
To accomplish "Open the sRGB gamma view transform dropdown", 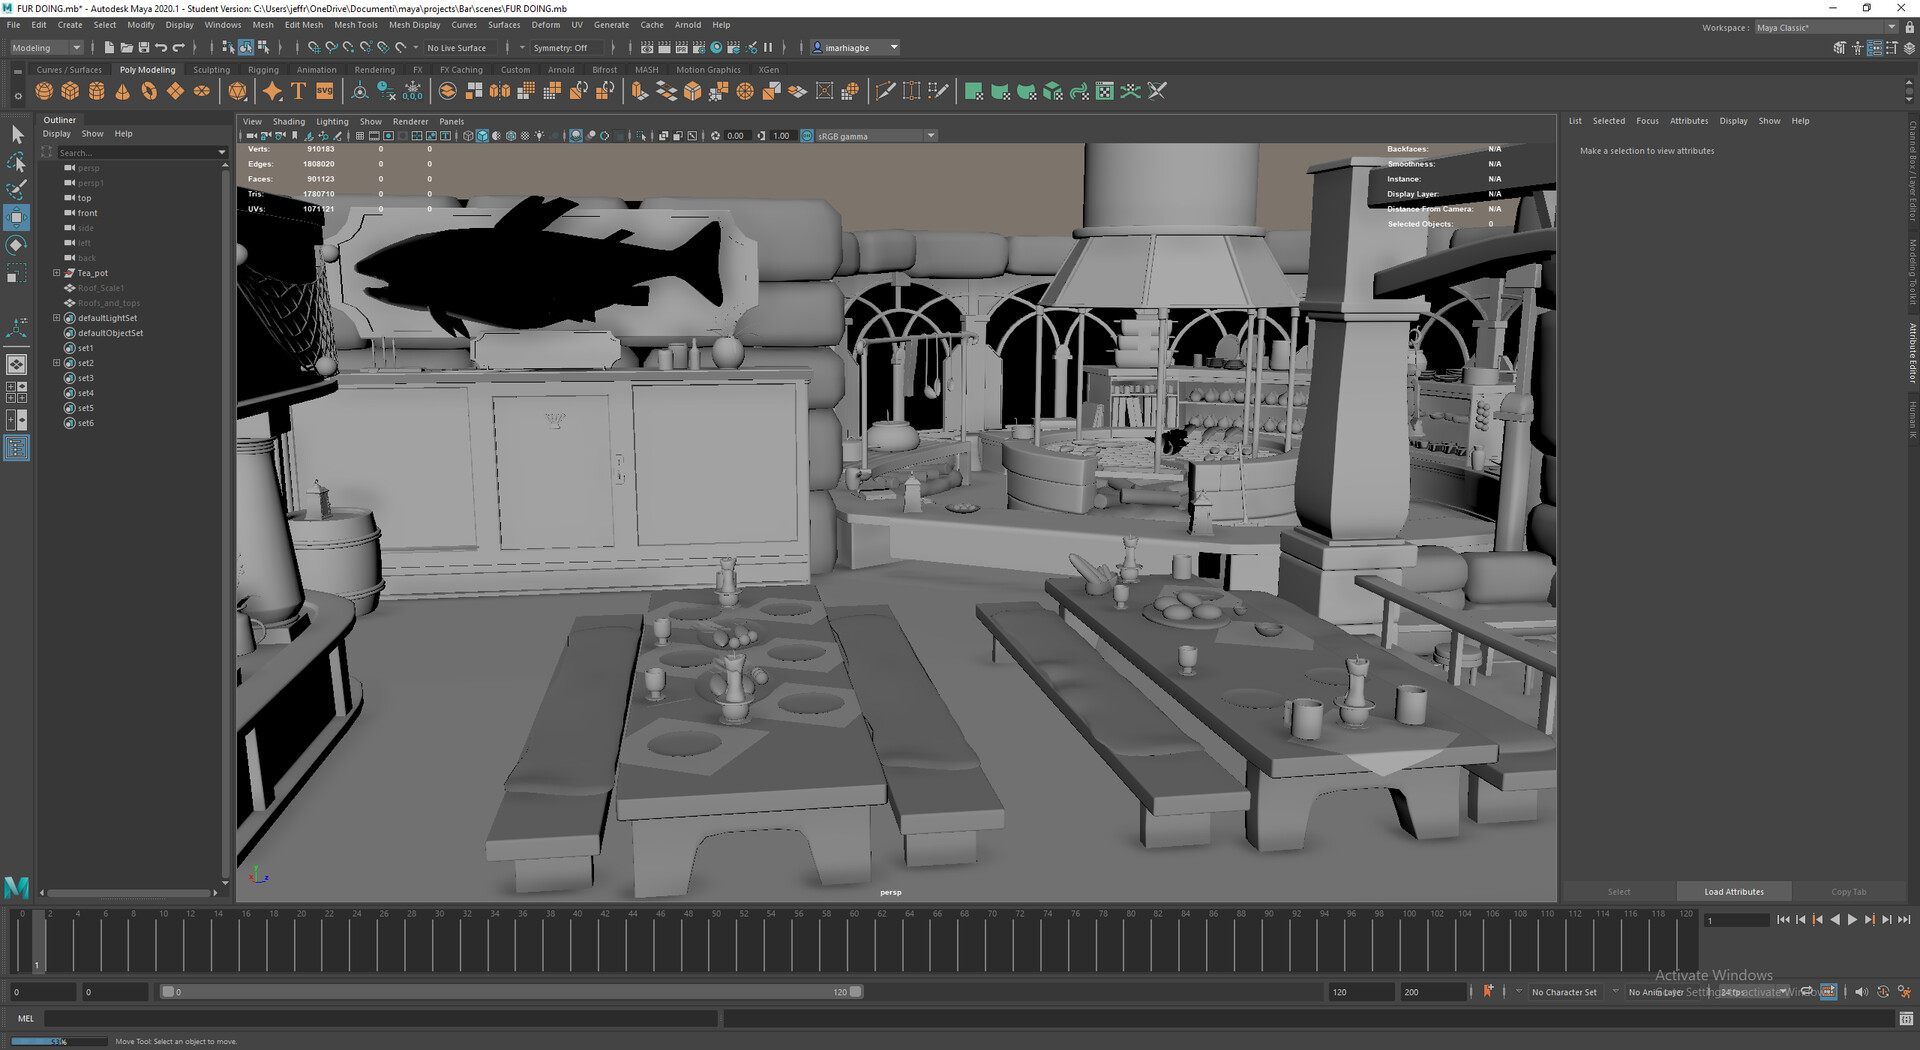I will [876, 135].
